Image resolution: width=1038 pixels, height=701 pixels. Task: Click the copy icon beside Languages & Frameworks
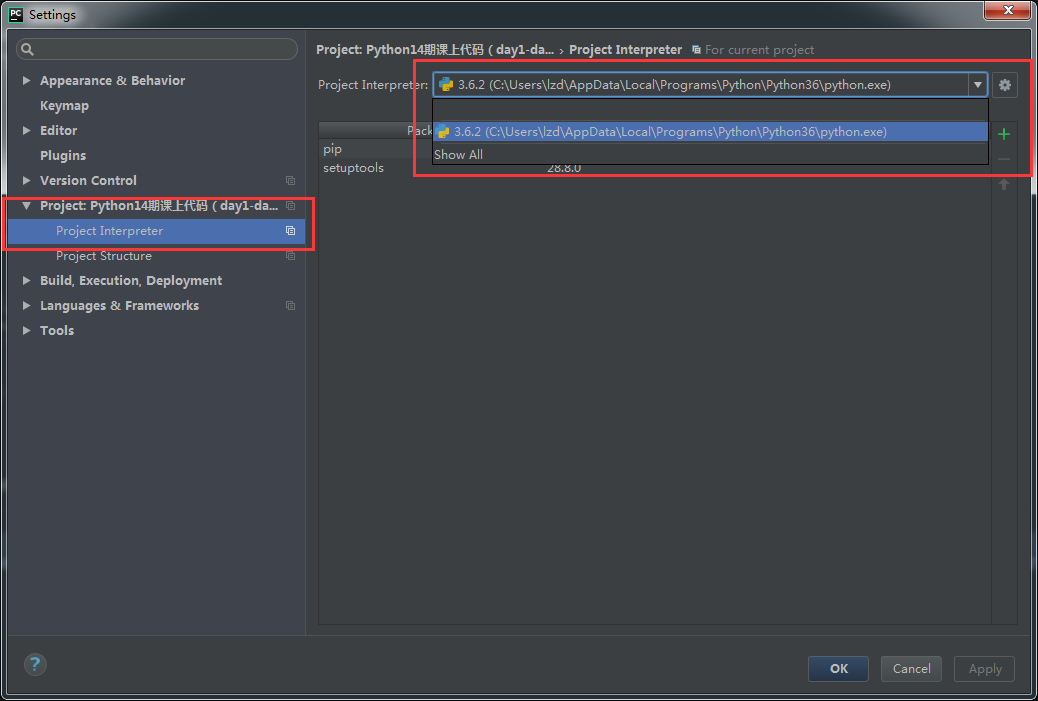point(290,306)
